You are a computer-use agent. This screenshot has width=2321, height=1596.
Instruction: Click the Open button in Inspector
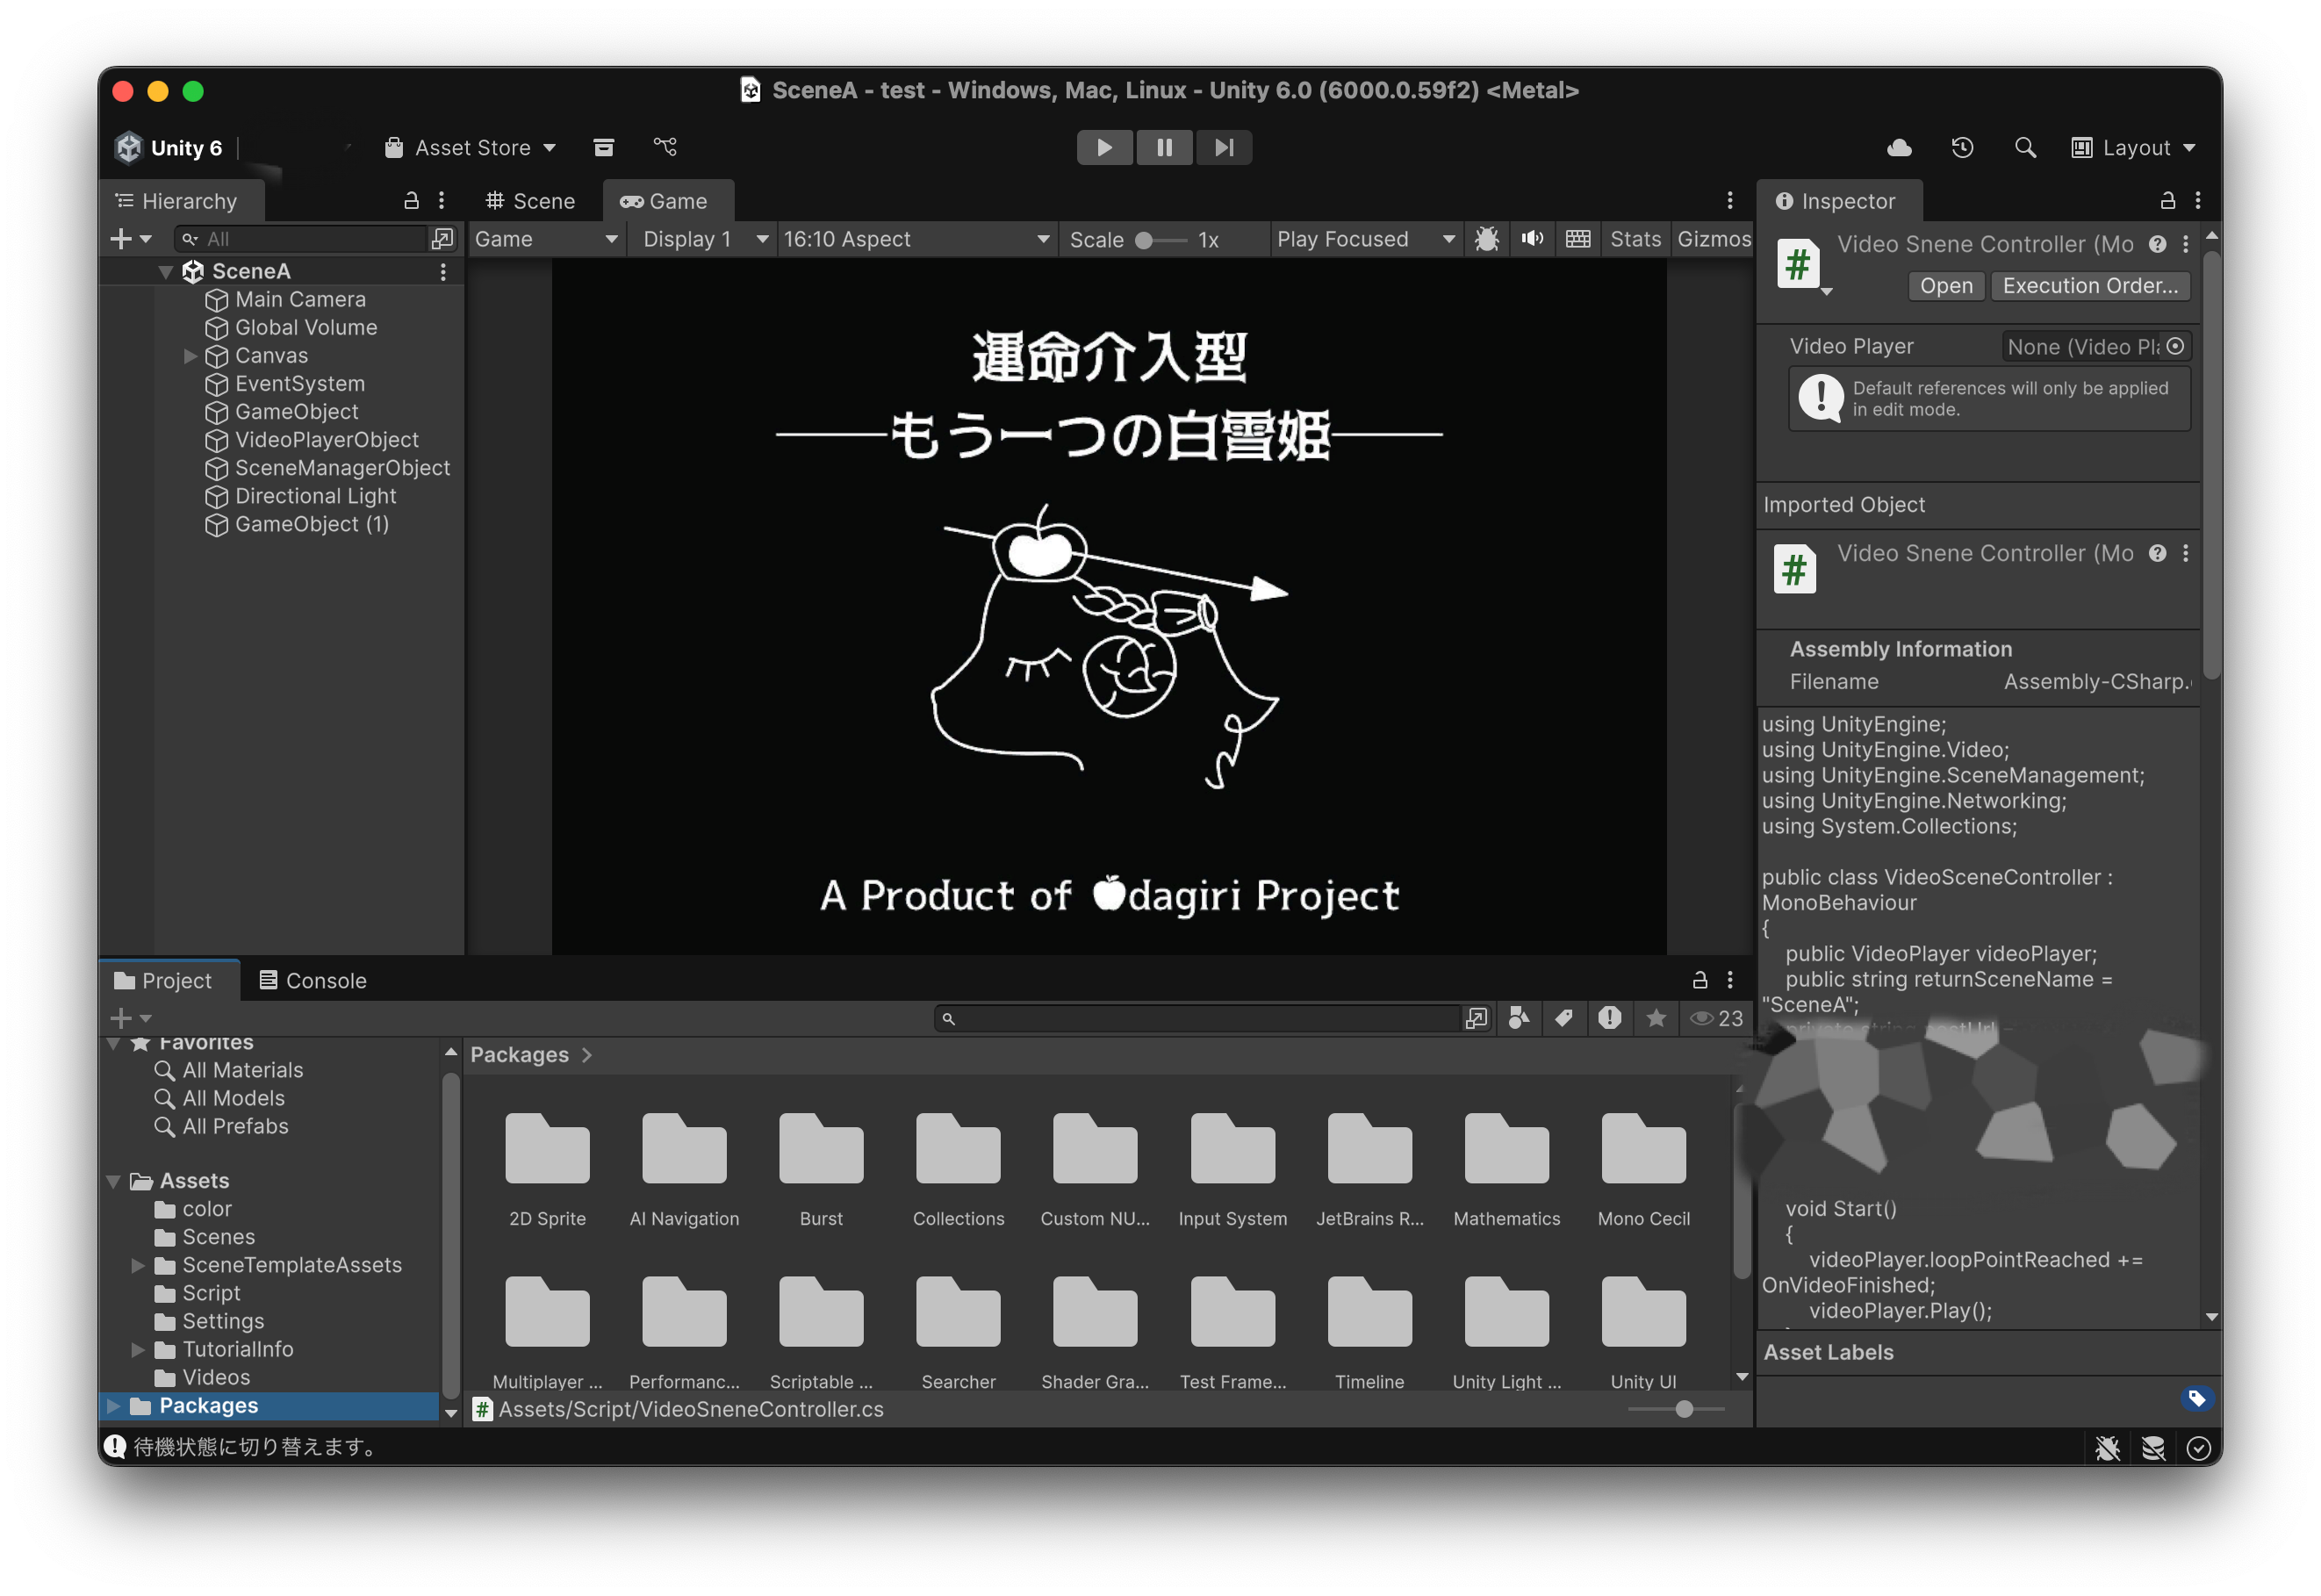tap(1945, 286)
